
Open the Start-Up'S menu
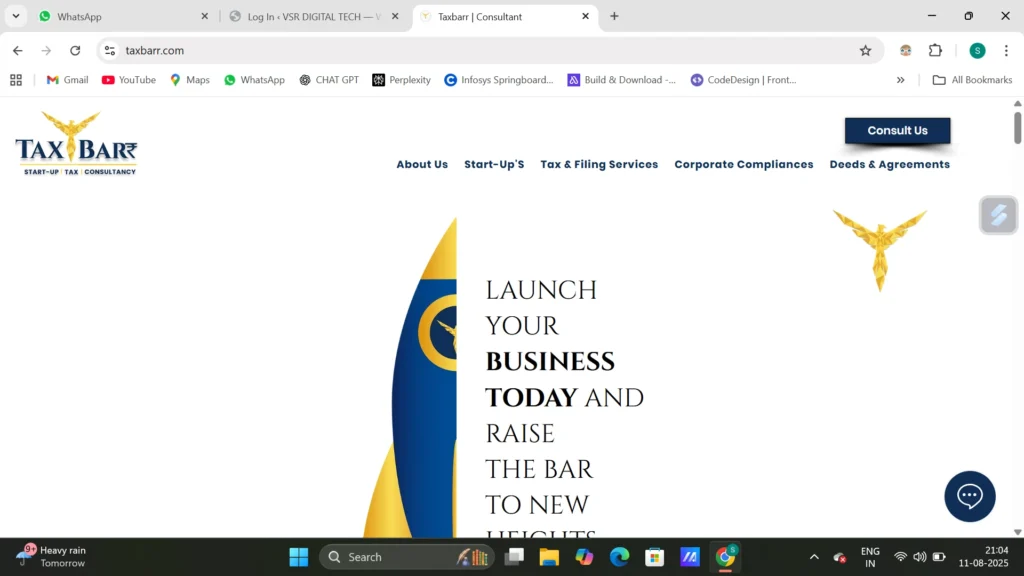pyautogui.click(x=494, y=165)
